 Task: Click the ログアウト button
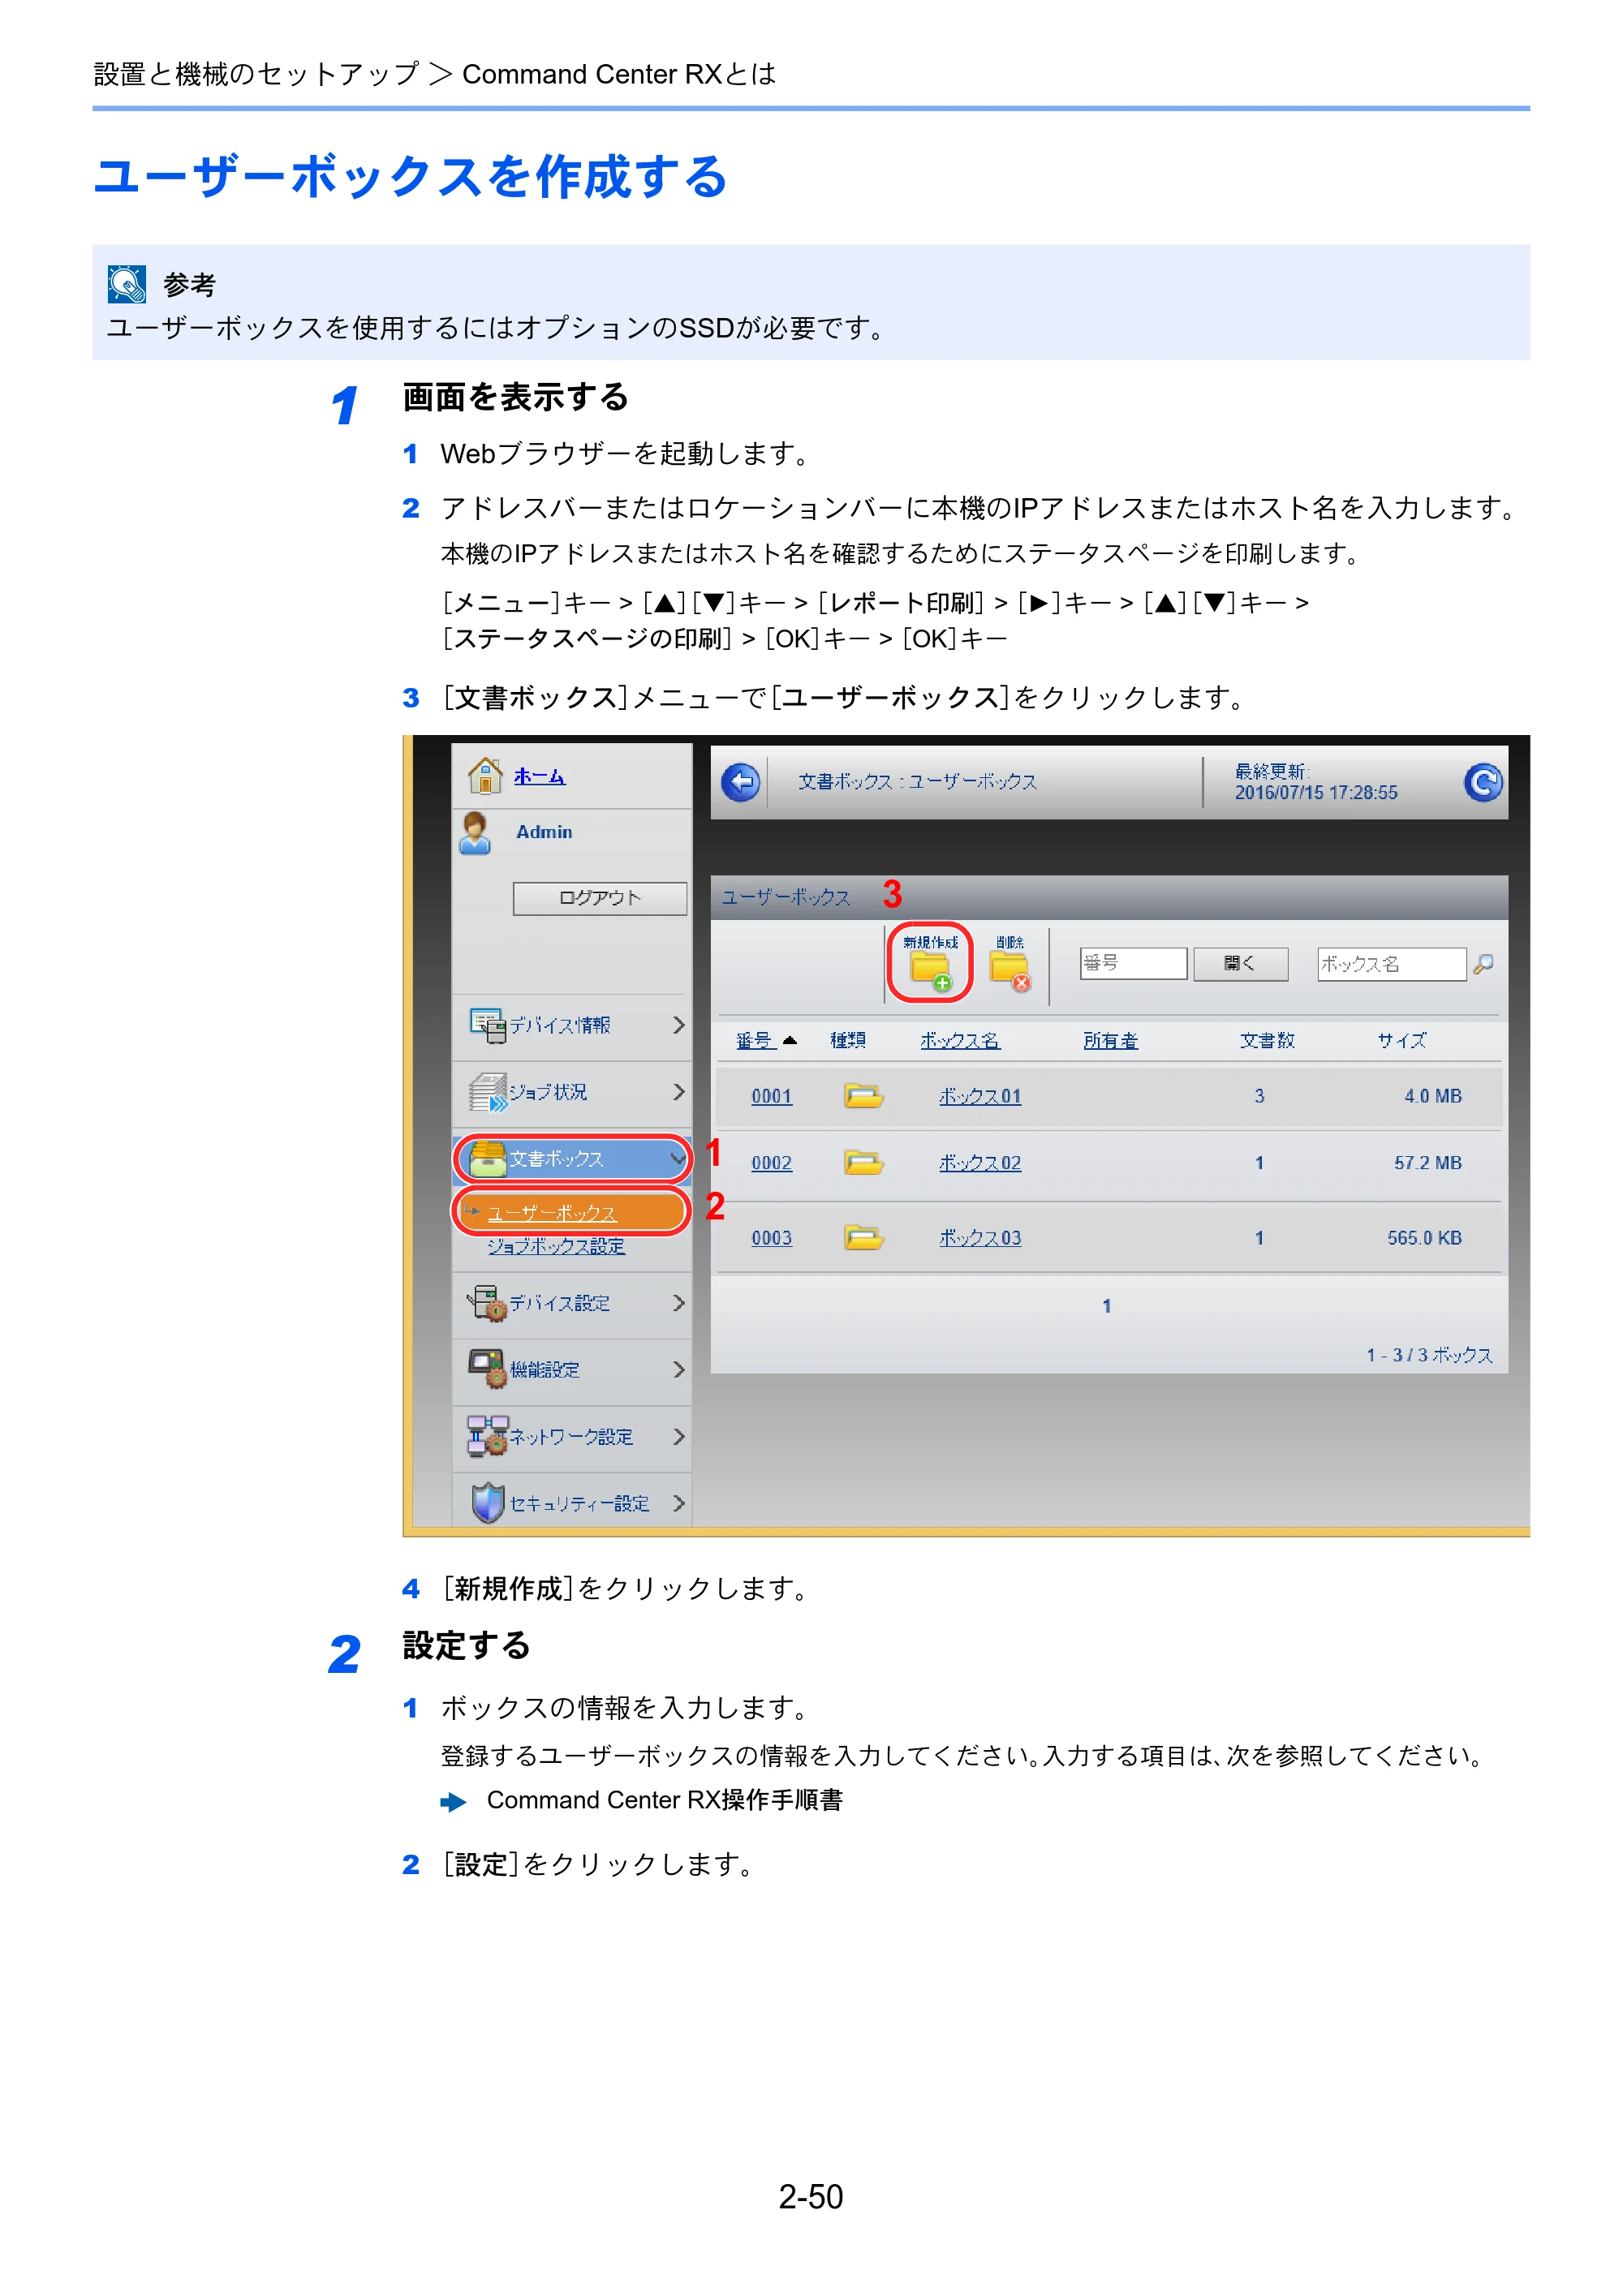point(600,898)
